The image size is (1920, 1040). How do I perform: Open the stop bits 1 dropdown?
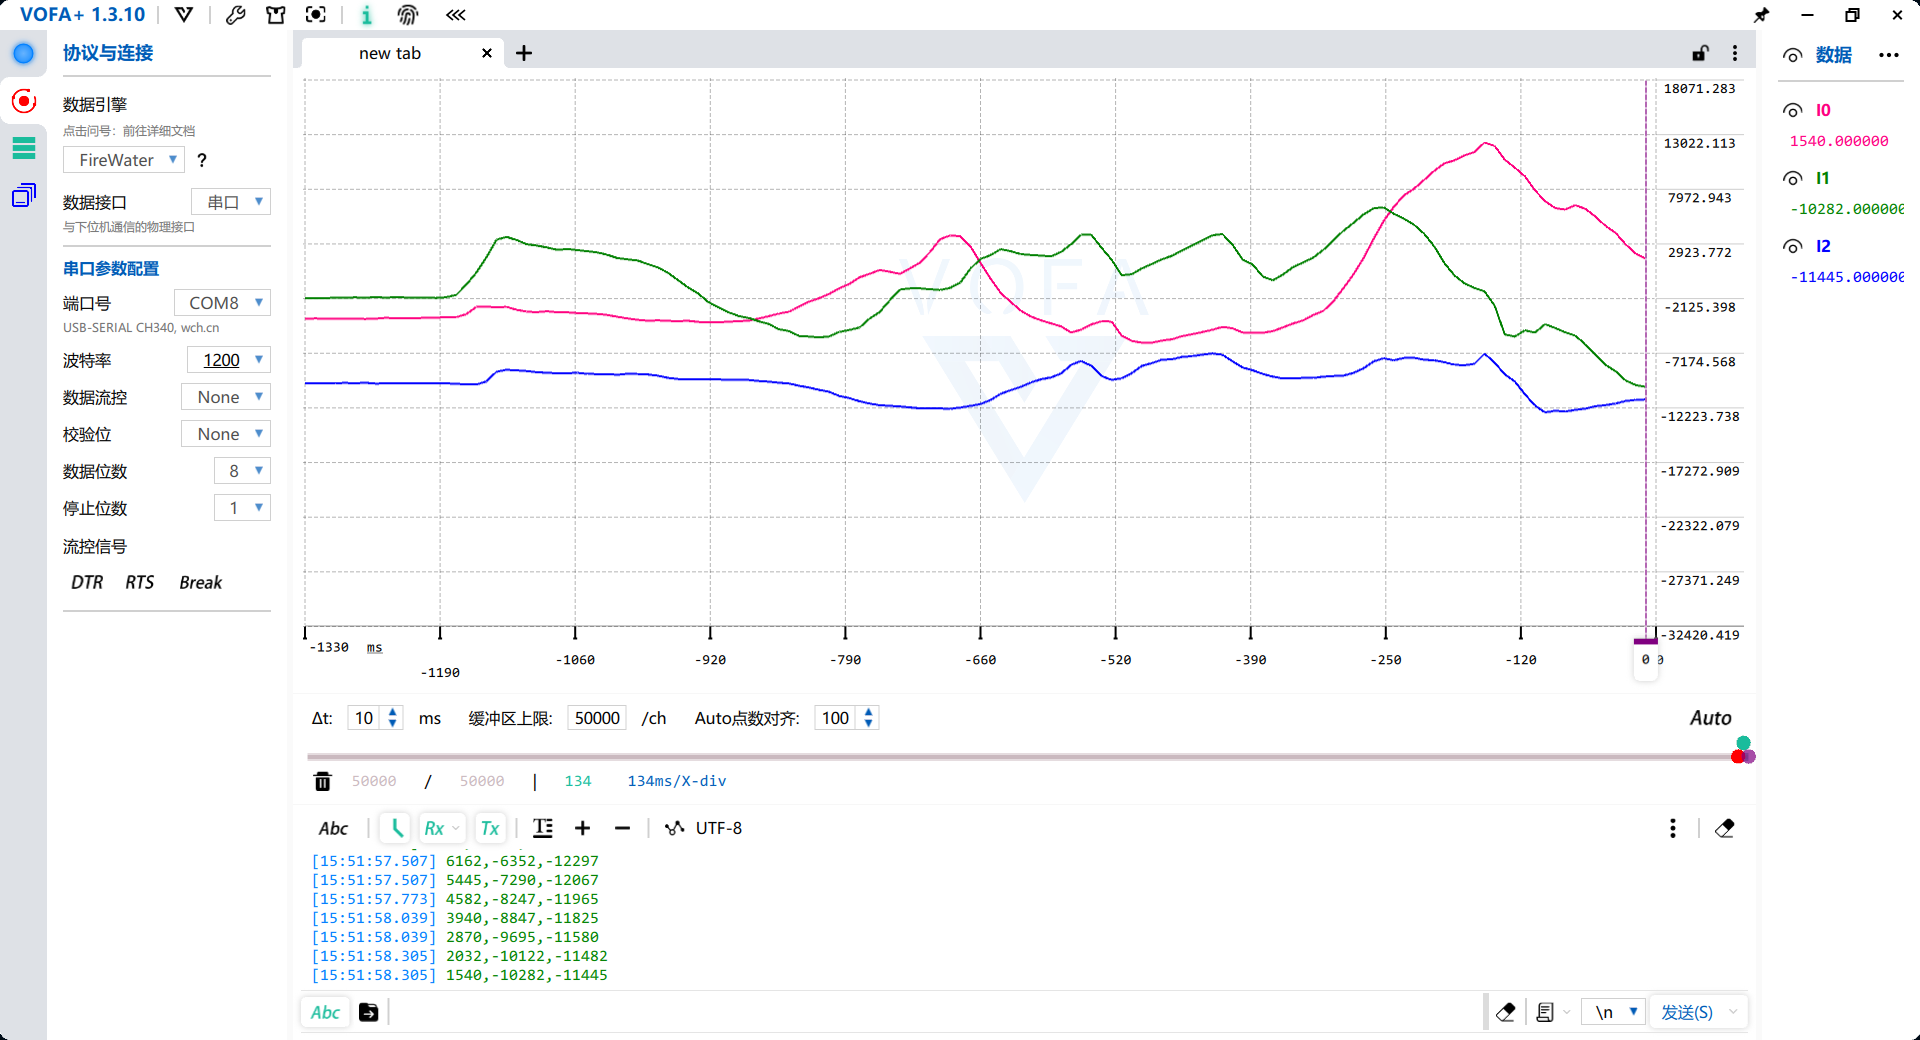pos(242,508)
